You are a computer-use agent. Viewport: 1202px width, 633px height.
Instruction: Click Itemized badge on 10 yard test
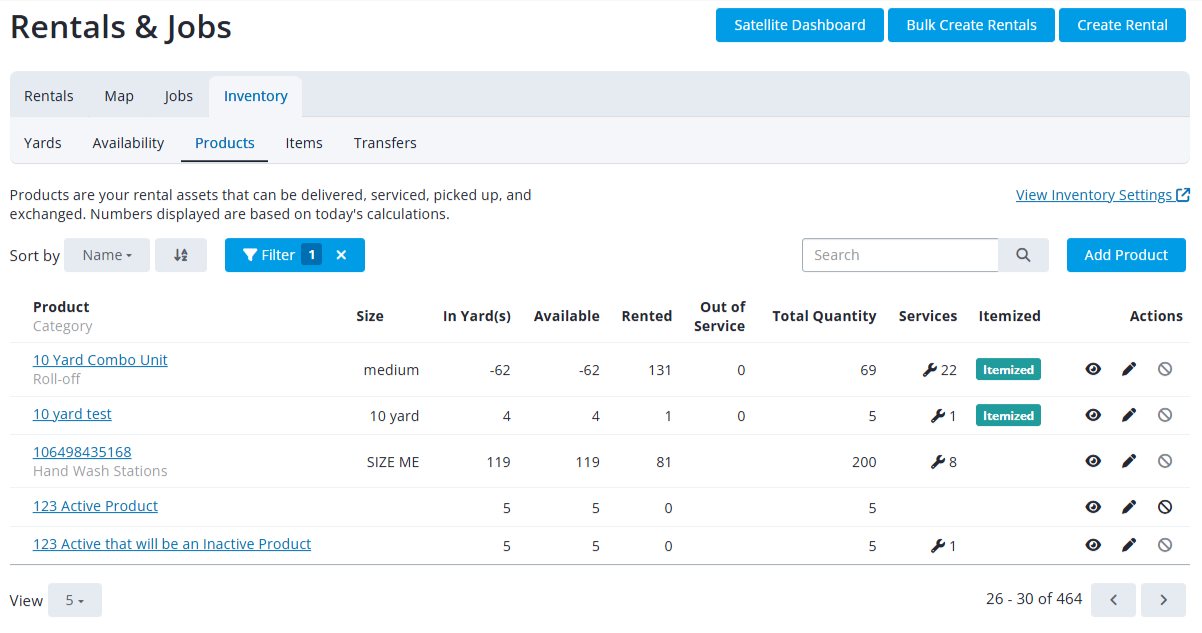tap(1008, 416)
